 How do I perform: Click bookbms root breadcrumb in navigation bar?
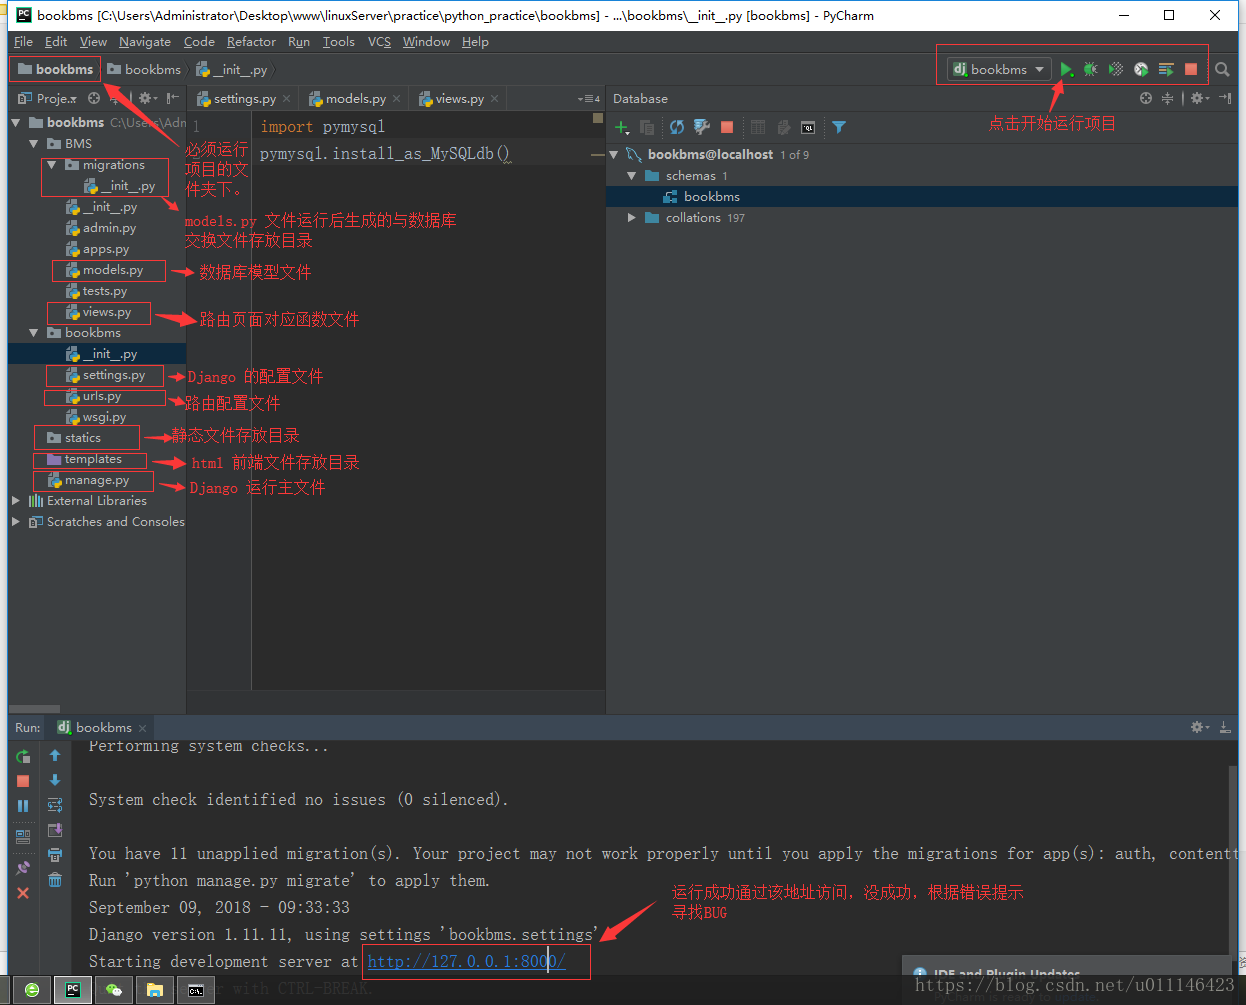(56, 69)
